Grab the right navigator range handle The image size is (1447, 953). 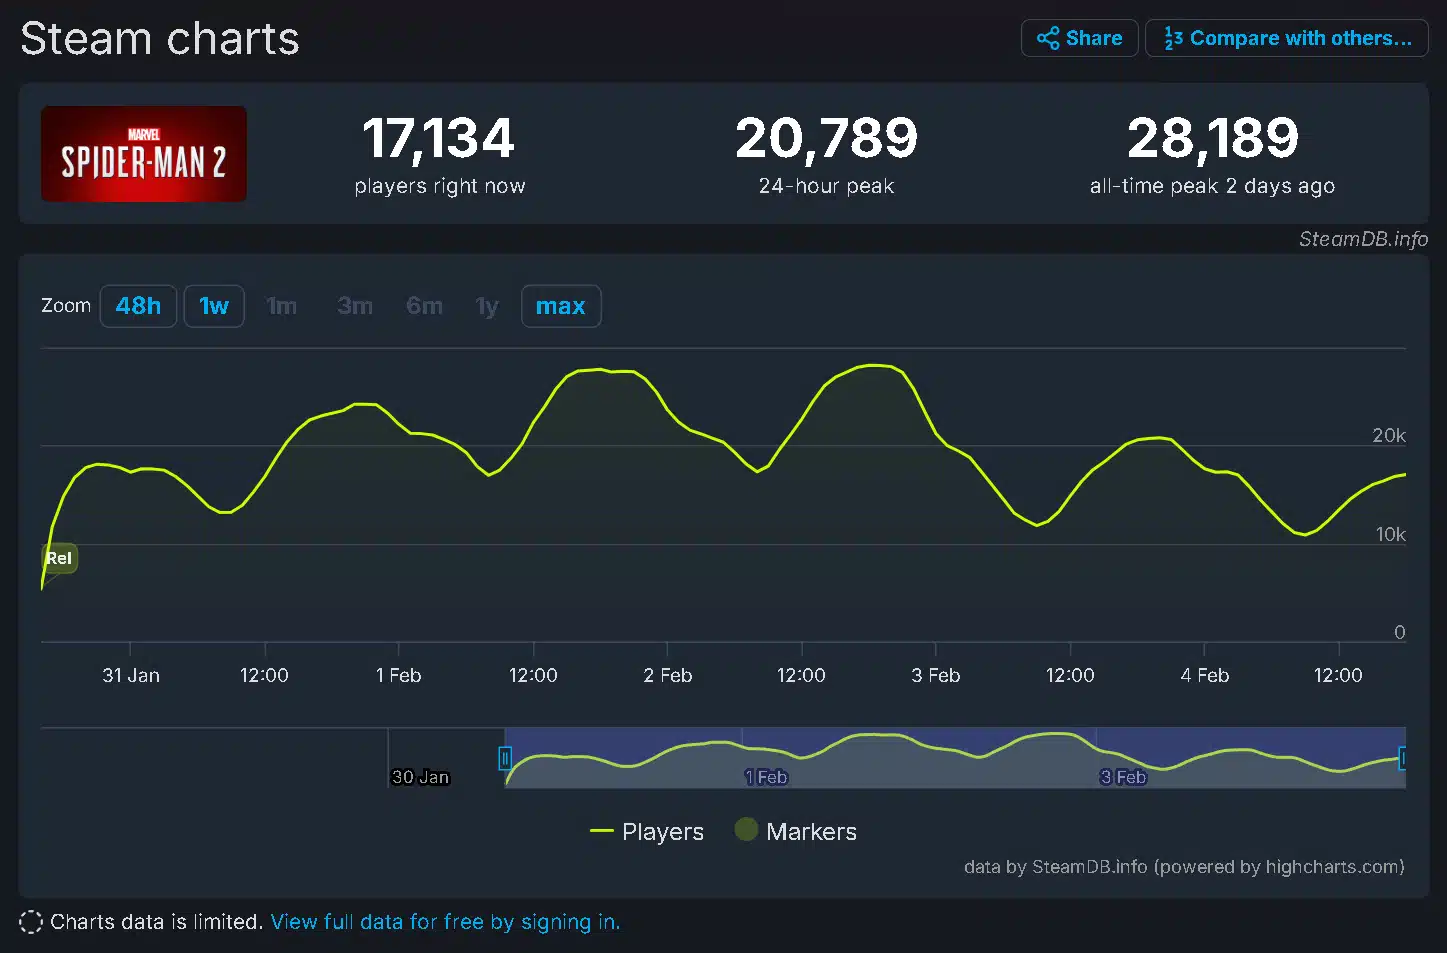1403,758
